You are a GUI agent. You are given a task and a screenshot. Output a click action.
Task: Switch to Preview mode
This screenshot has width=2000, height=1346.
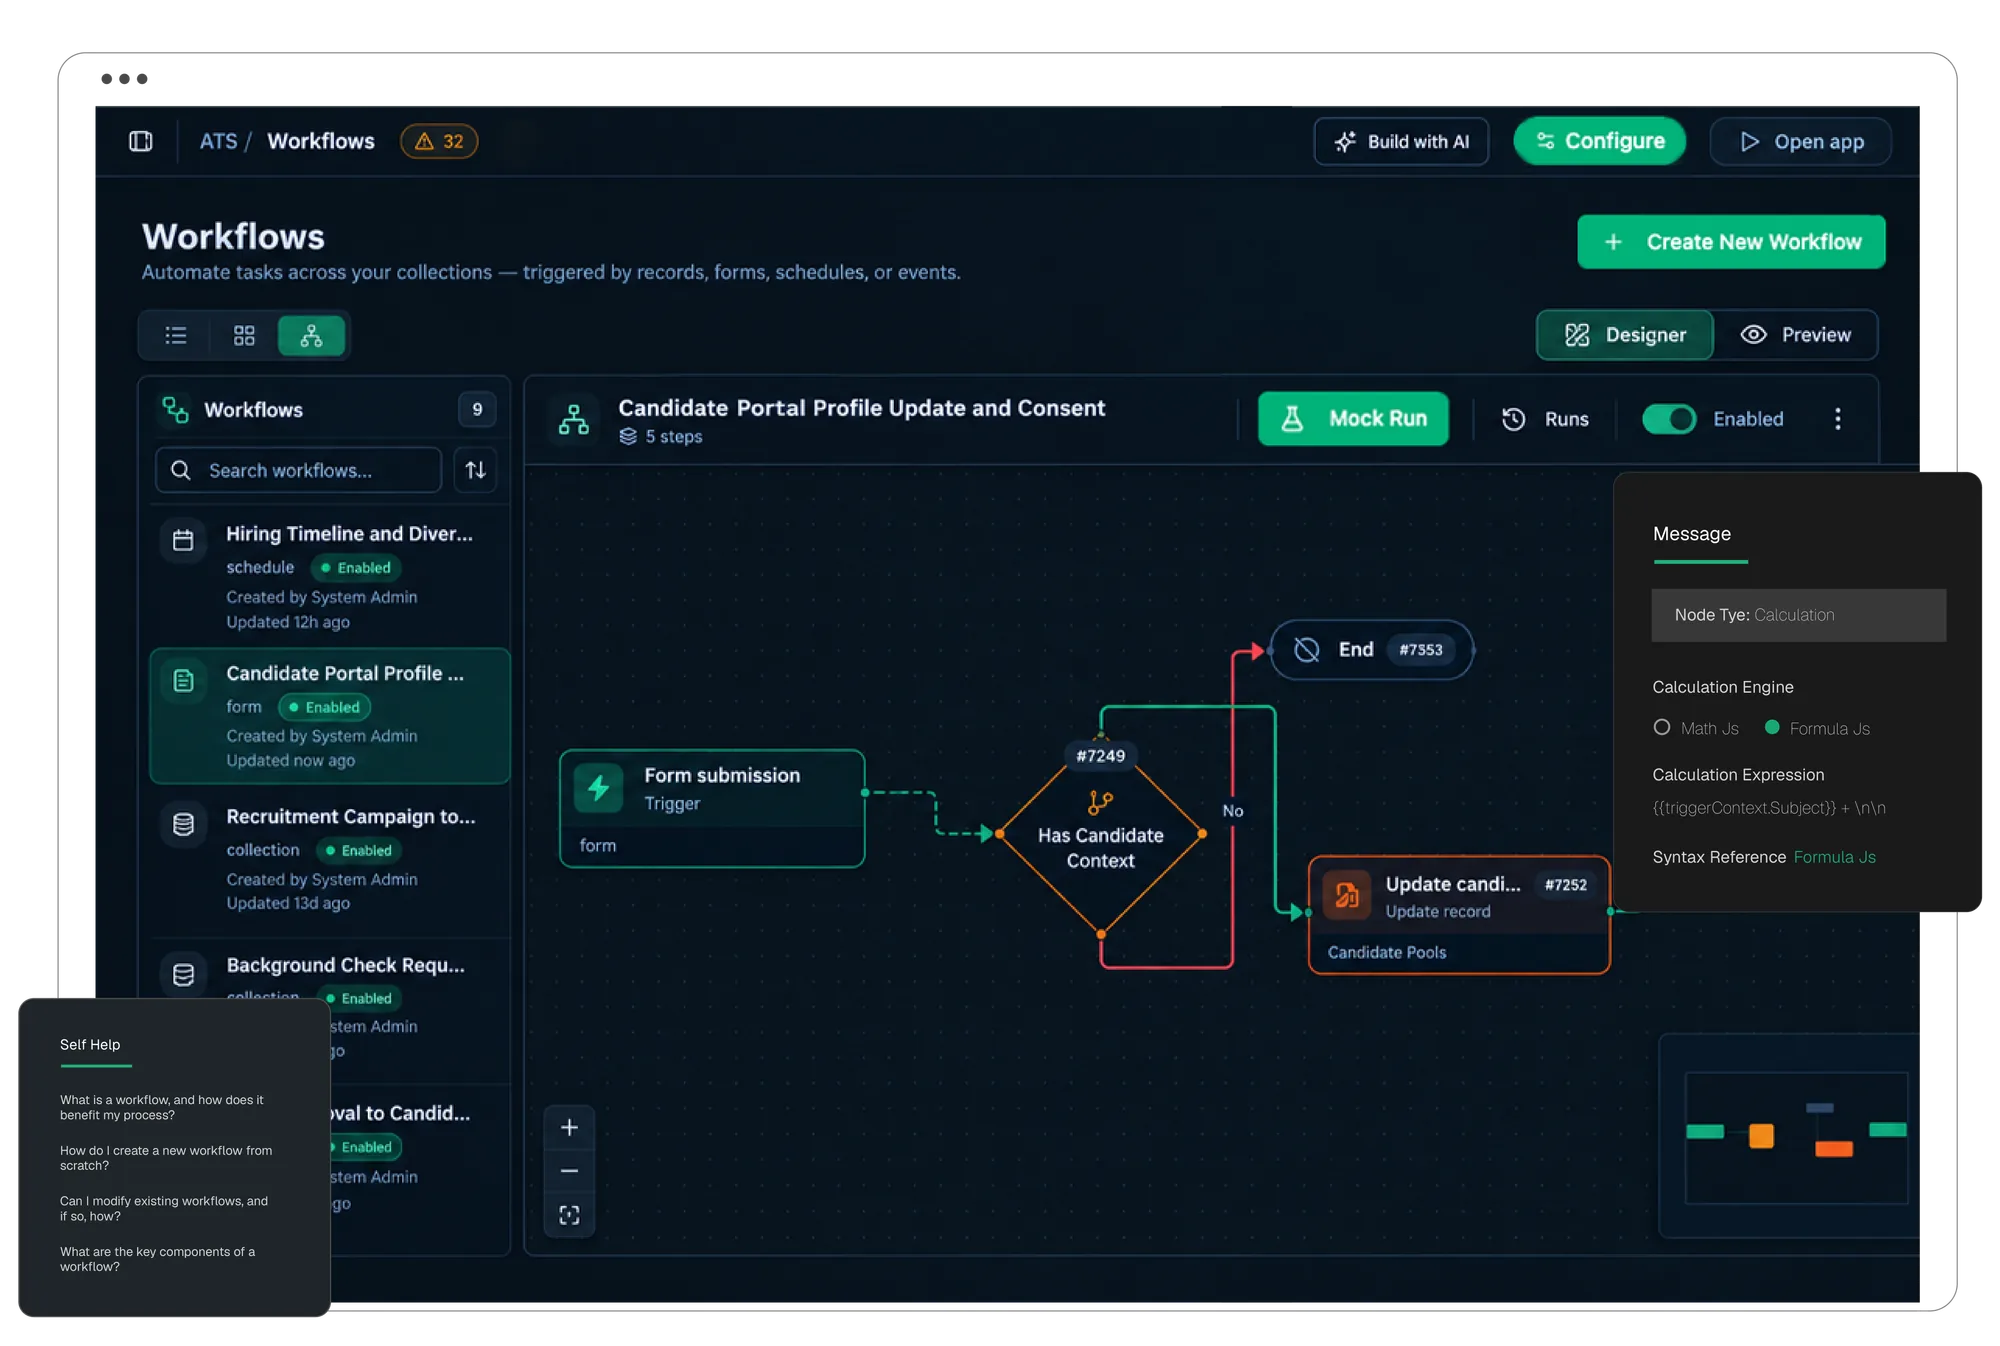coord(1796,335)
